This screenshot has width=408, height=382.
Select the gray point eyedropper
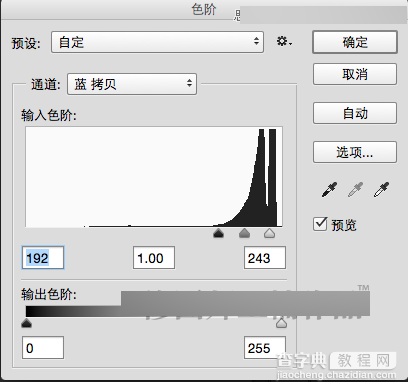coord(355,190)
